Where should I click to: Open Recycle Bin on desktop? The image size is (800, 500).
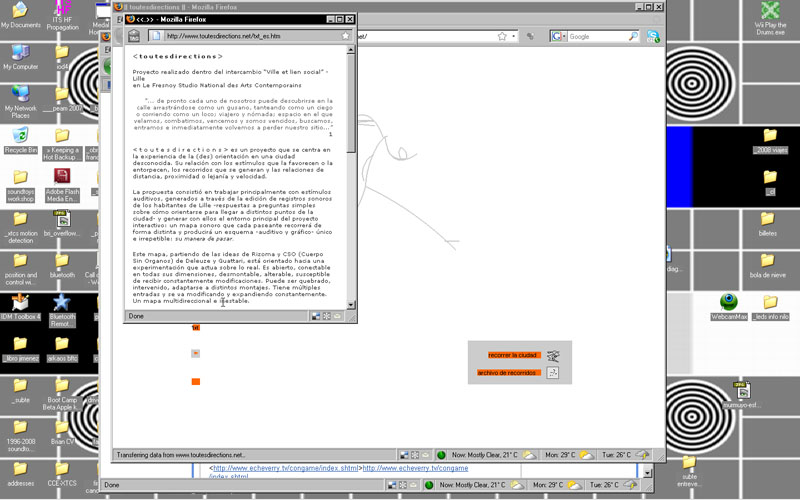coord(20,136)
